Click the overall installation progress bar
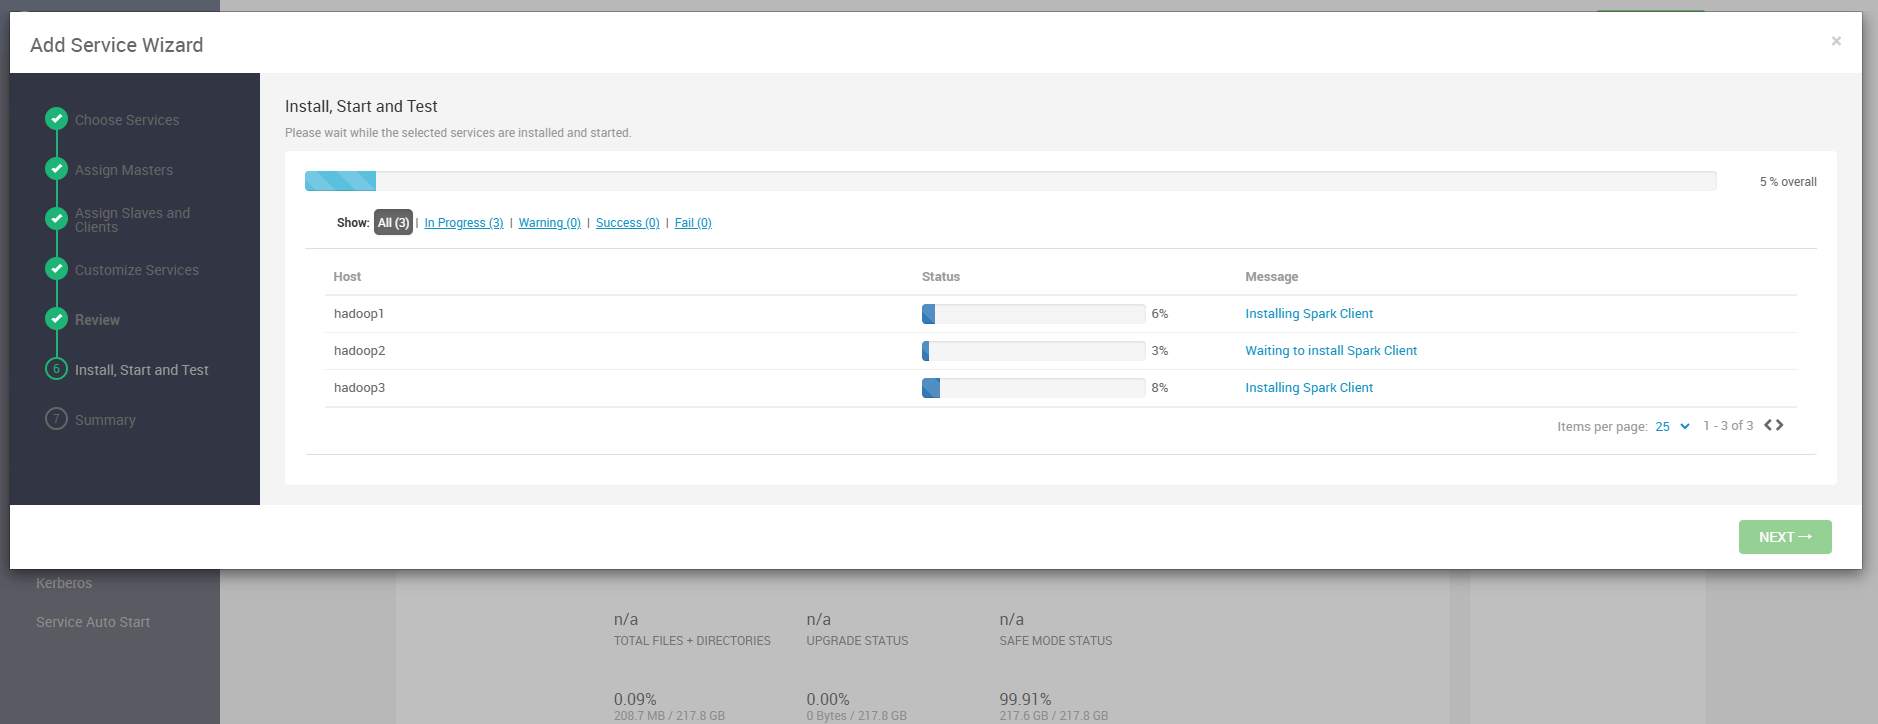The height and width of the screenshot is (724, 1878). tap(1010, 181)
